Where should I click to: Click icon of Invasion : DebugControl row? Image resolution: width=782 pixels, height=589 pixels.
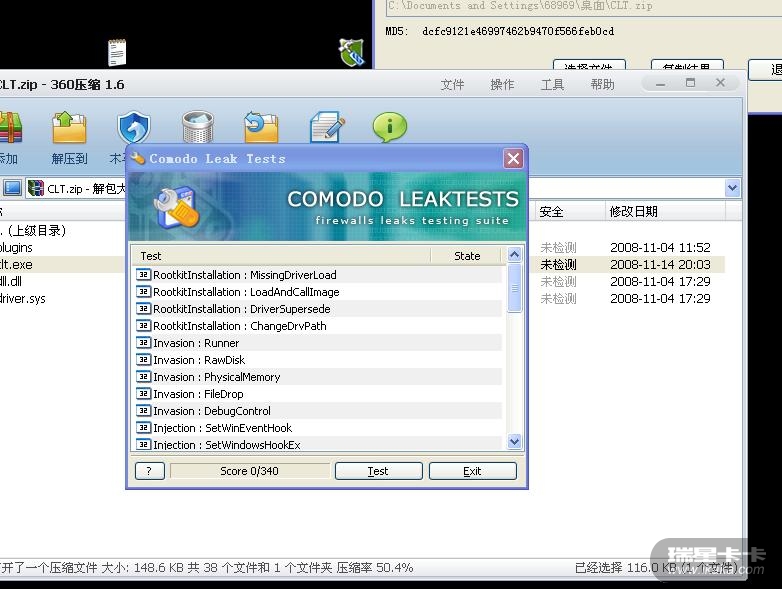click(143, 410)
